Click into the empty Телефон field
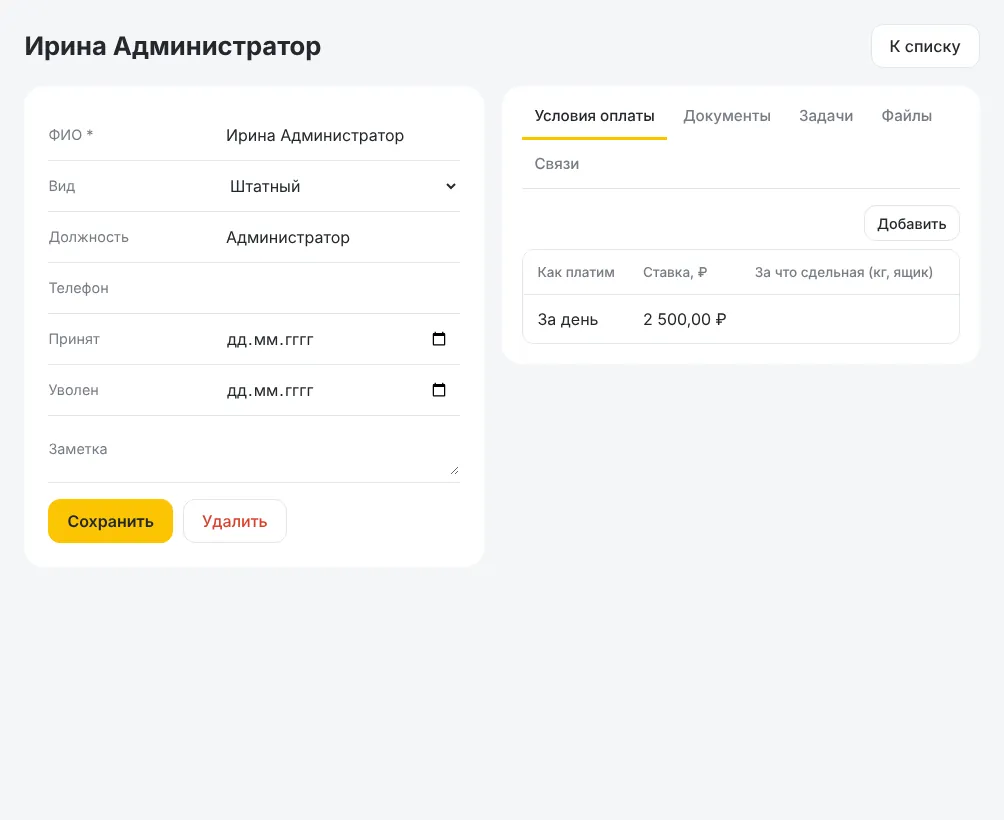 pyautogui.click(x=342, y=288)
